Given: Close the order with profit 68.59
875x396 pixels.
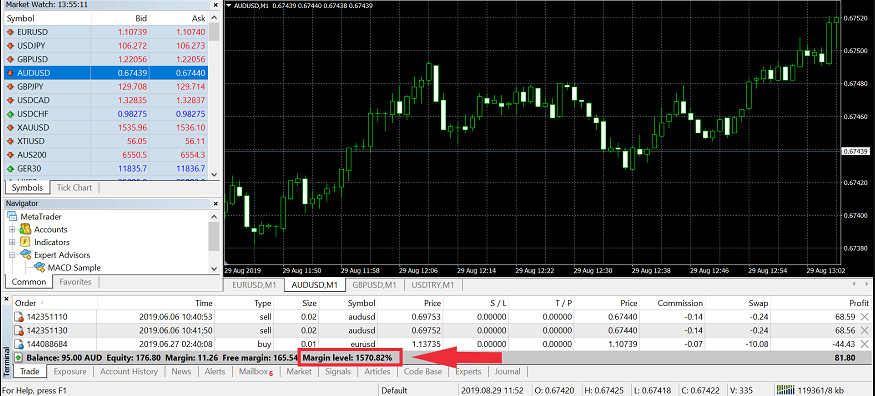Looking at the screenshot, I should coord(864,317).
